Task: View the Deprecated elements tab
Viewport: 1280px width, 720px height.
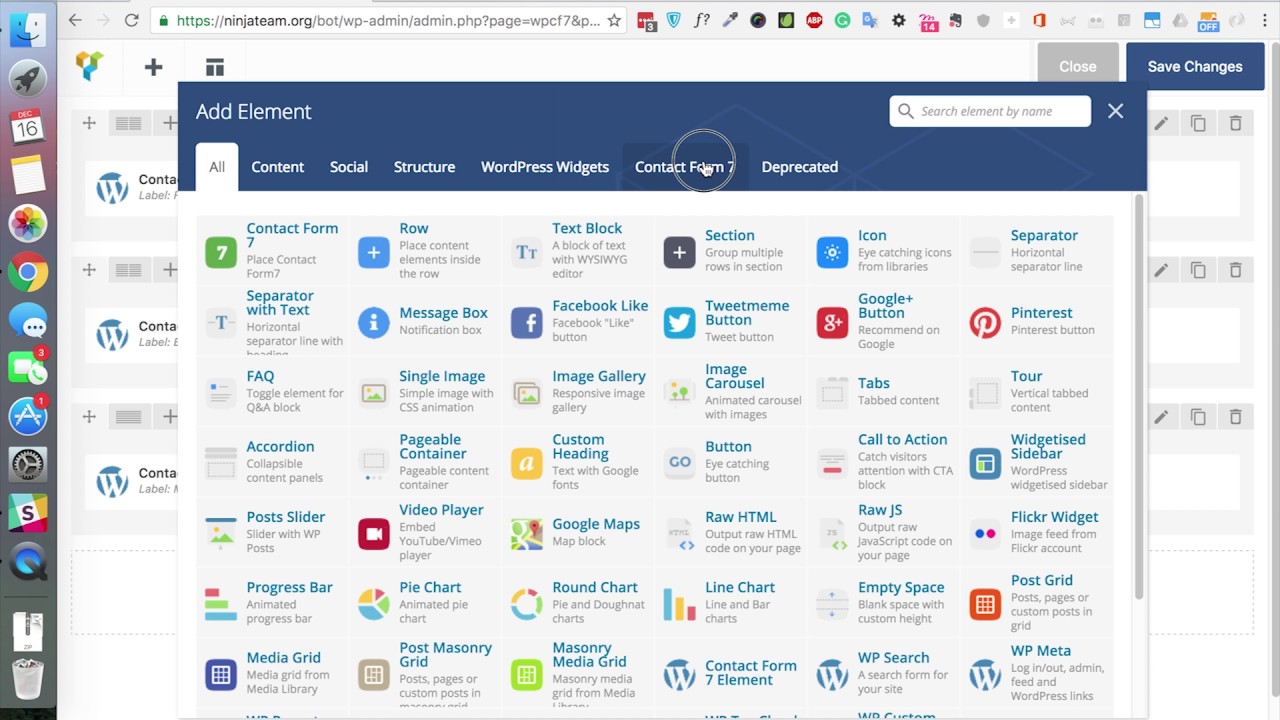Action: click(800, 167)
